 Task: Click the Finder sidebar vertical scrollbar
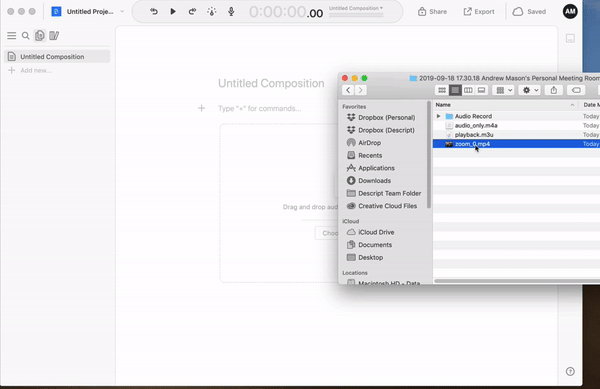(429, 155)
